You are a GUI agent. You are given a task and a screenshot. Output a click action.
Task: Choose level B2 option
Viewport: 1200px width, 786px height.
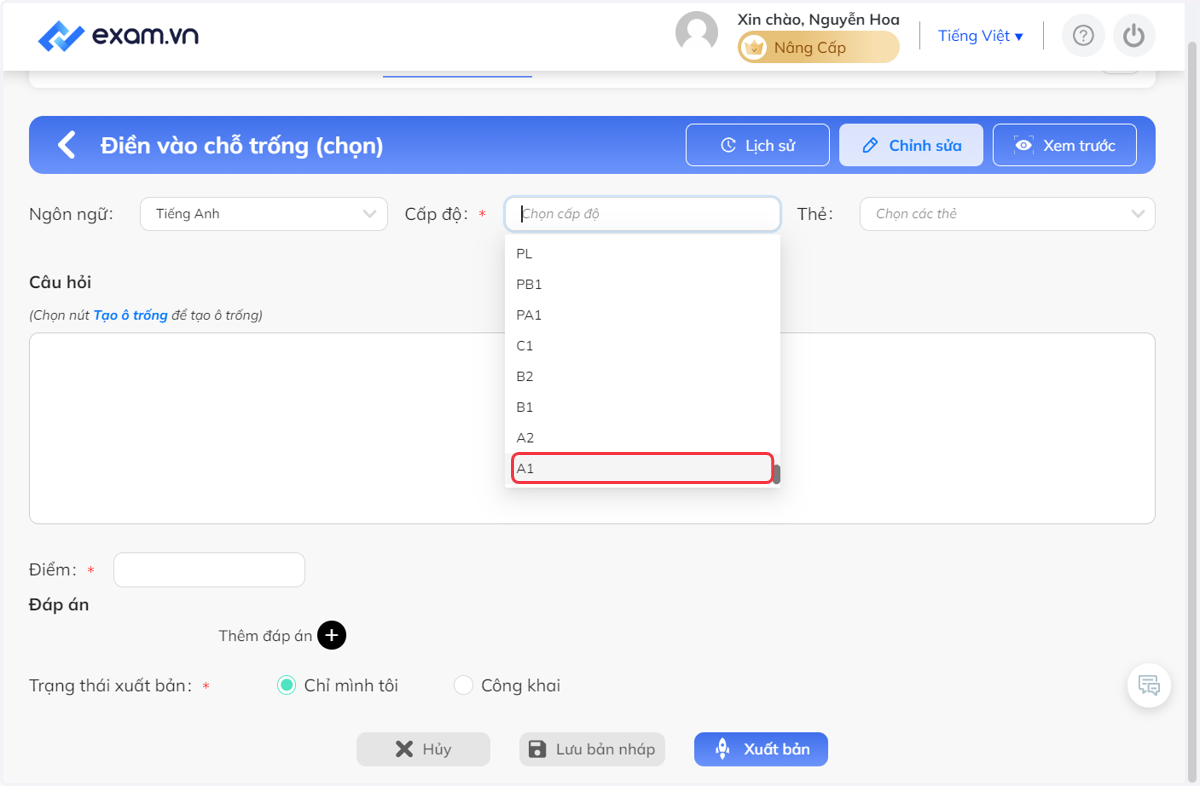(x=640, y=377)
